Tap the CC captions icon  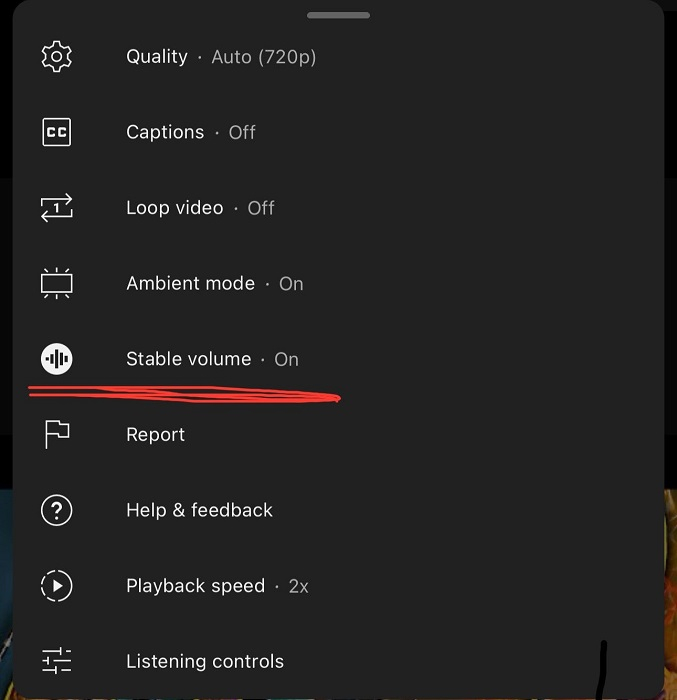pyautogui.click(x=57, y=132)
